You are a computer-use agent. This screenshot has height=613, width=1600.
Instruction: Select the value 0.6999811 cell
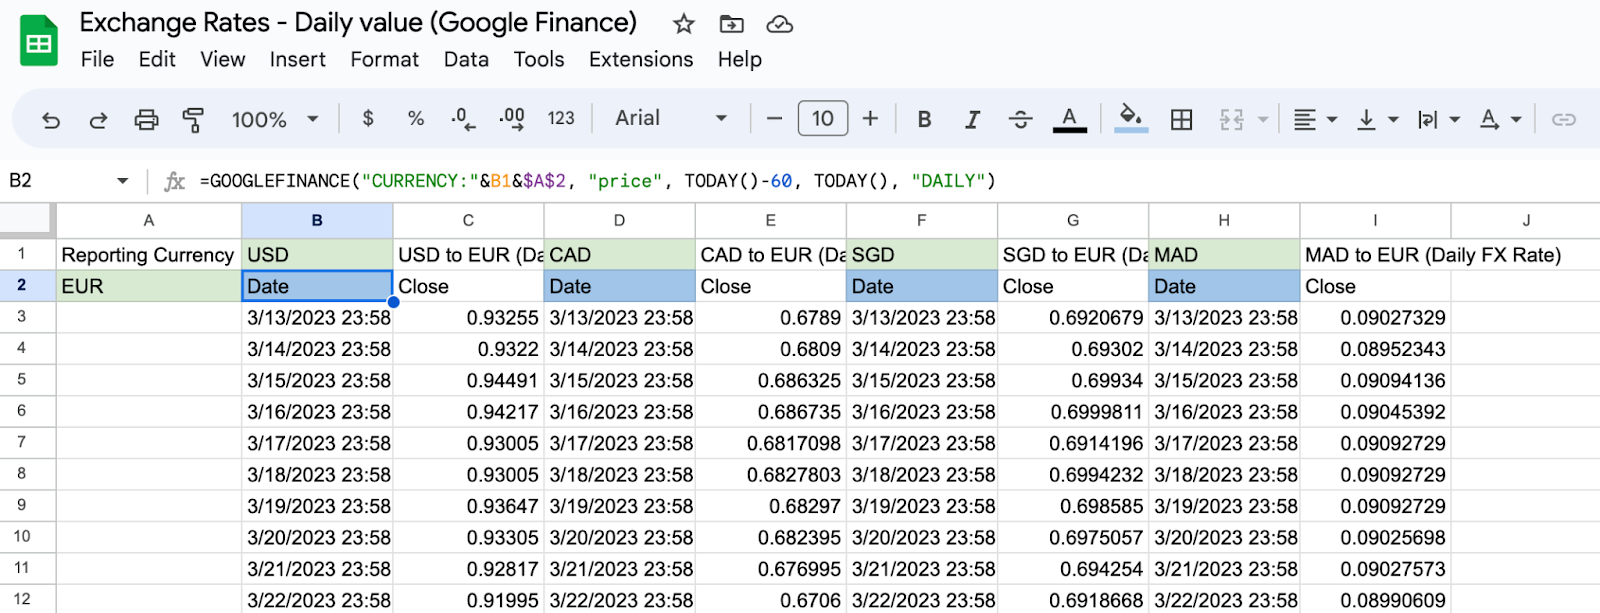click(x=1073, y=412)
